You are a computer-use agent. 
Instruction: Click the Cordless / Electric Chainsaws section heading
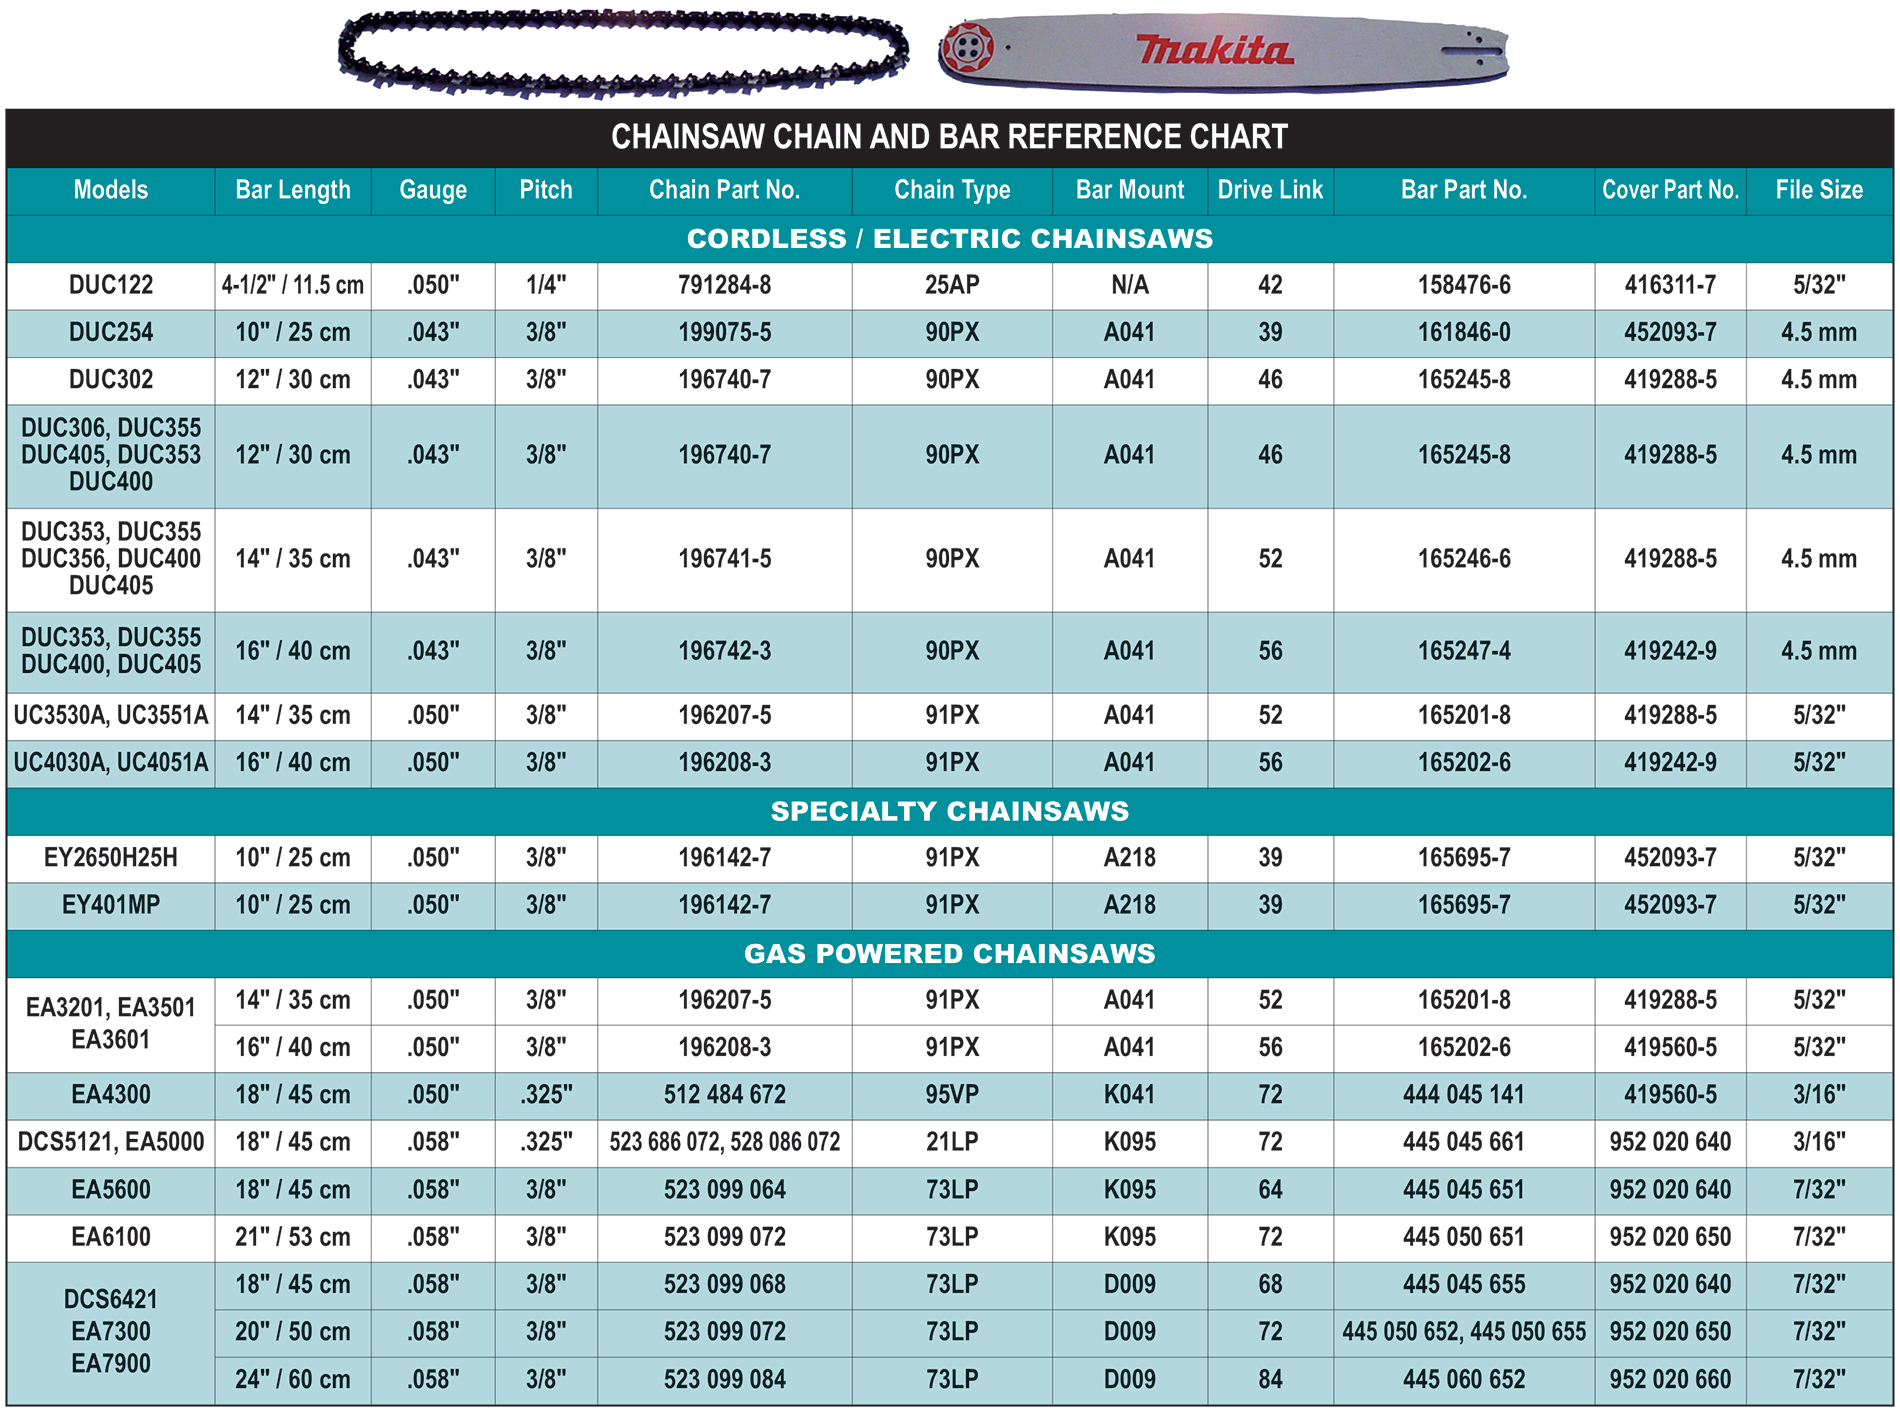[949, 239]
